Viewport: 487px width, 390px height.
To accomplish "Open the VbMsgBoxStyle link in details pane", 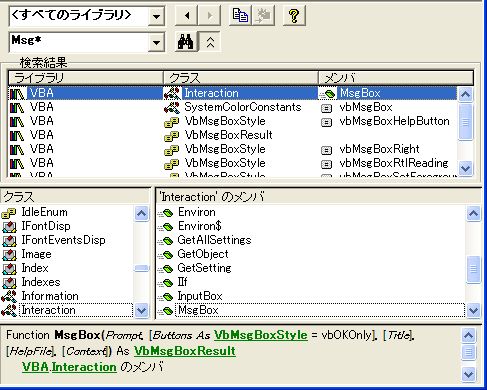I will pos(261,335).
